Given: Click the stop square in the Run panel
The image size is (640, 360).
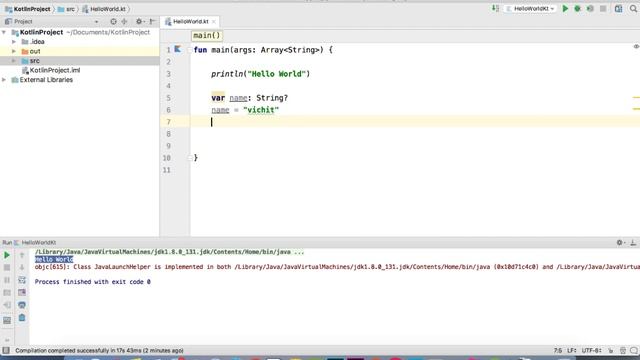Looking at the screenshot, I should [7, 268].
